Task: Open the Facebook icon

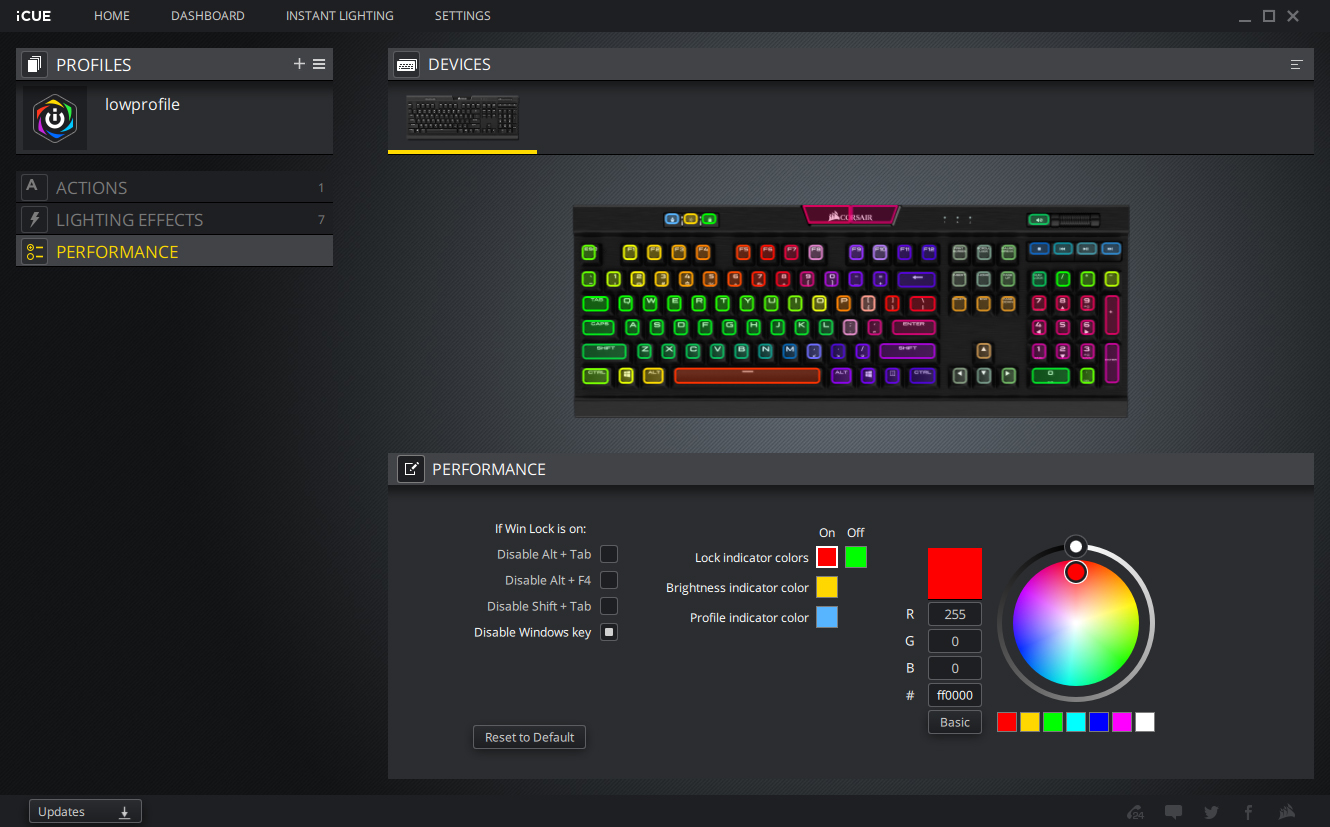Action: coord(1248,812)
